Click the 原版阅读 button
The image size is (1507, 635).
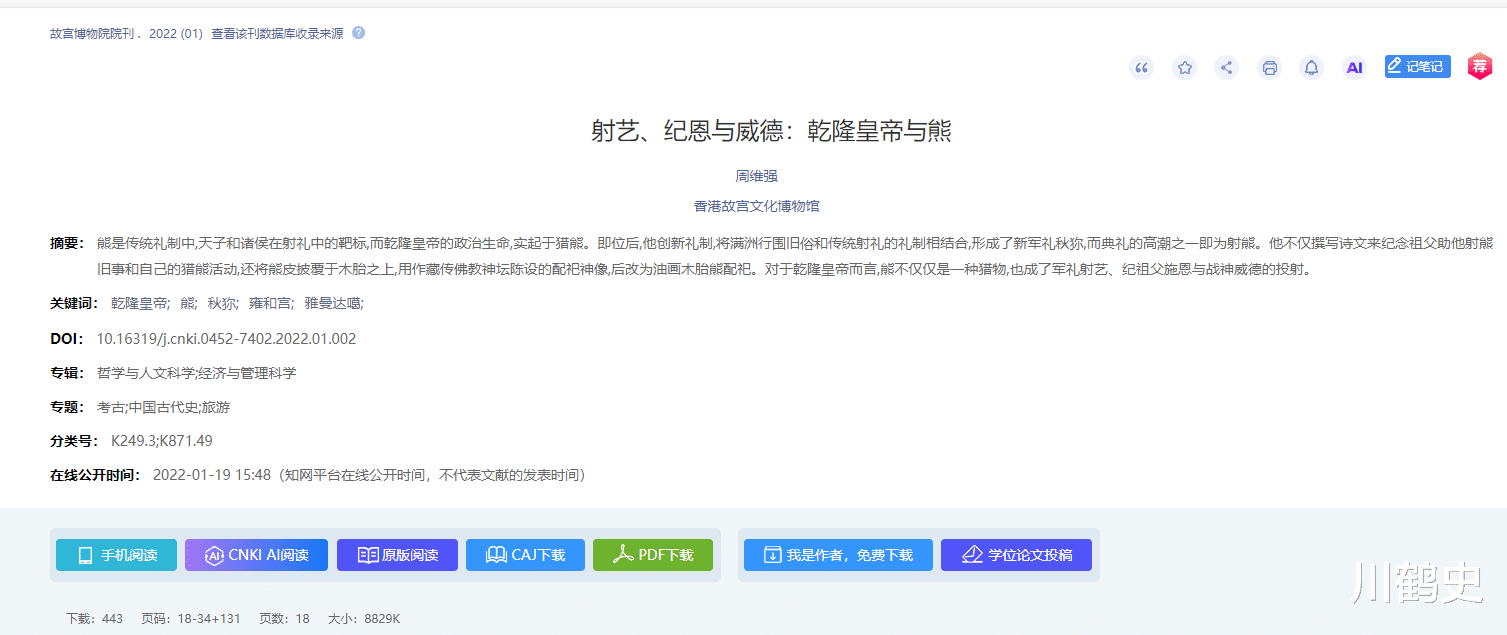point(397,555)
